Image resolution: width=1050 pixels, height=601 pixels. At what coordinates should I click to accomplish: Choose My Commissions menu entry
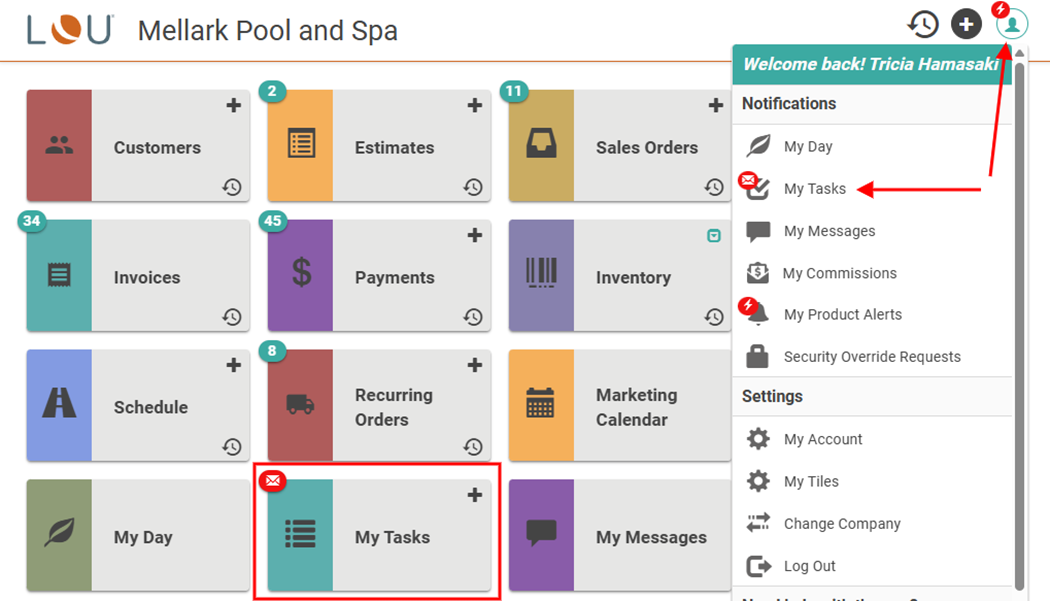coord(839,273)
